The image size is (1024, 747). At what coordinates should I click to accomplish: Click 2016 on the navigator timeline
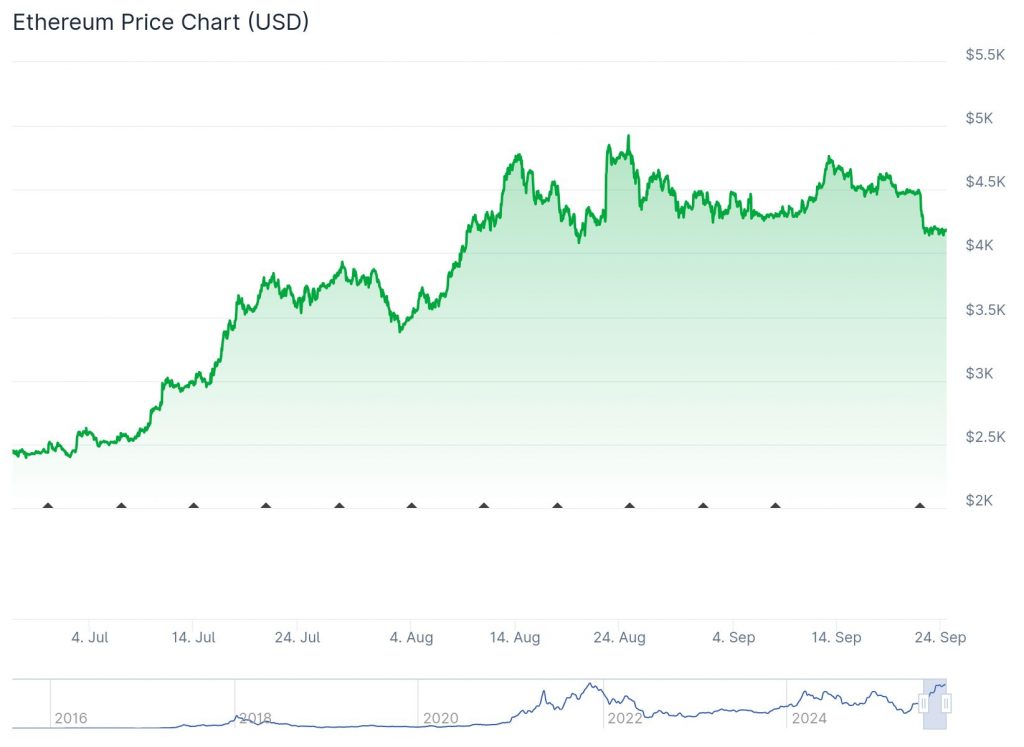tap(70, 718)
